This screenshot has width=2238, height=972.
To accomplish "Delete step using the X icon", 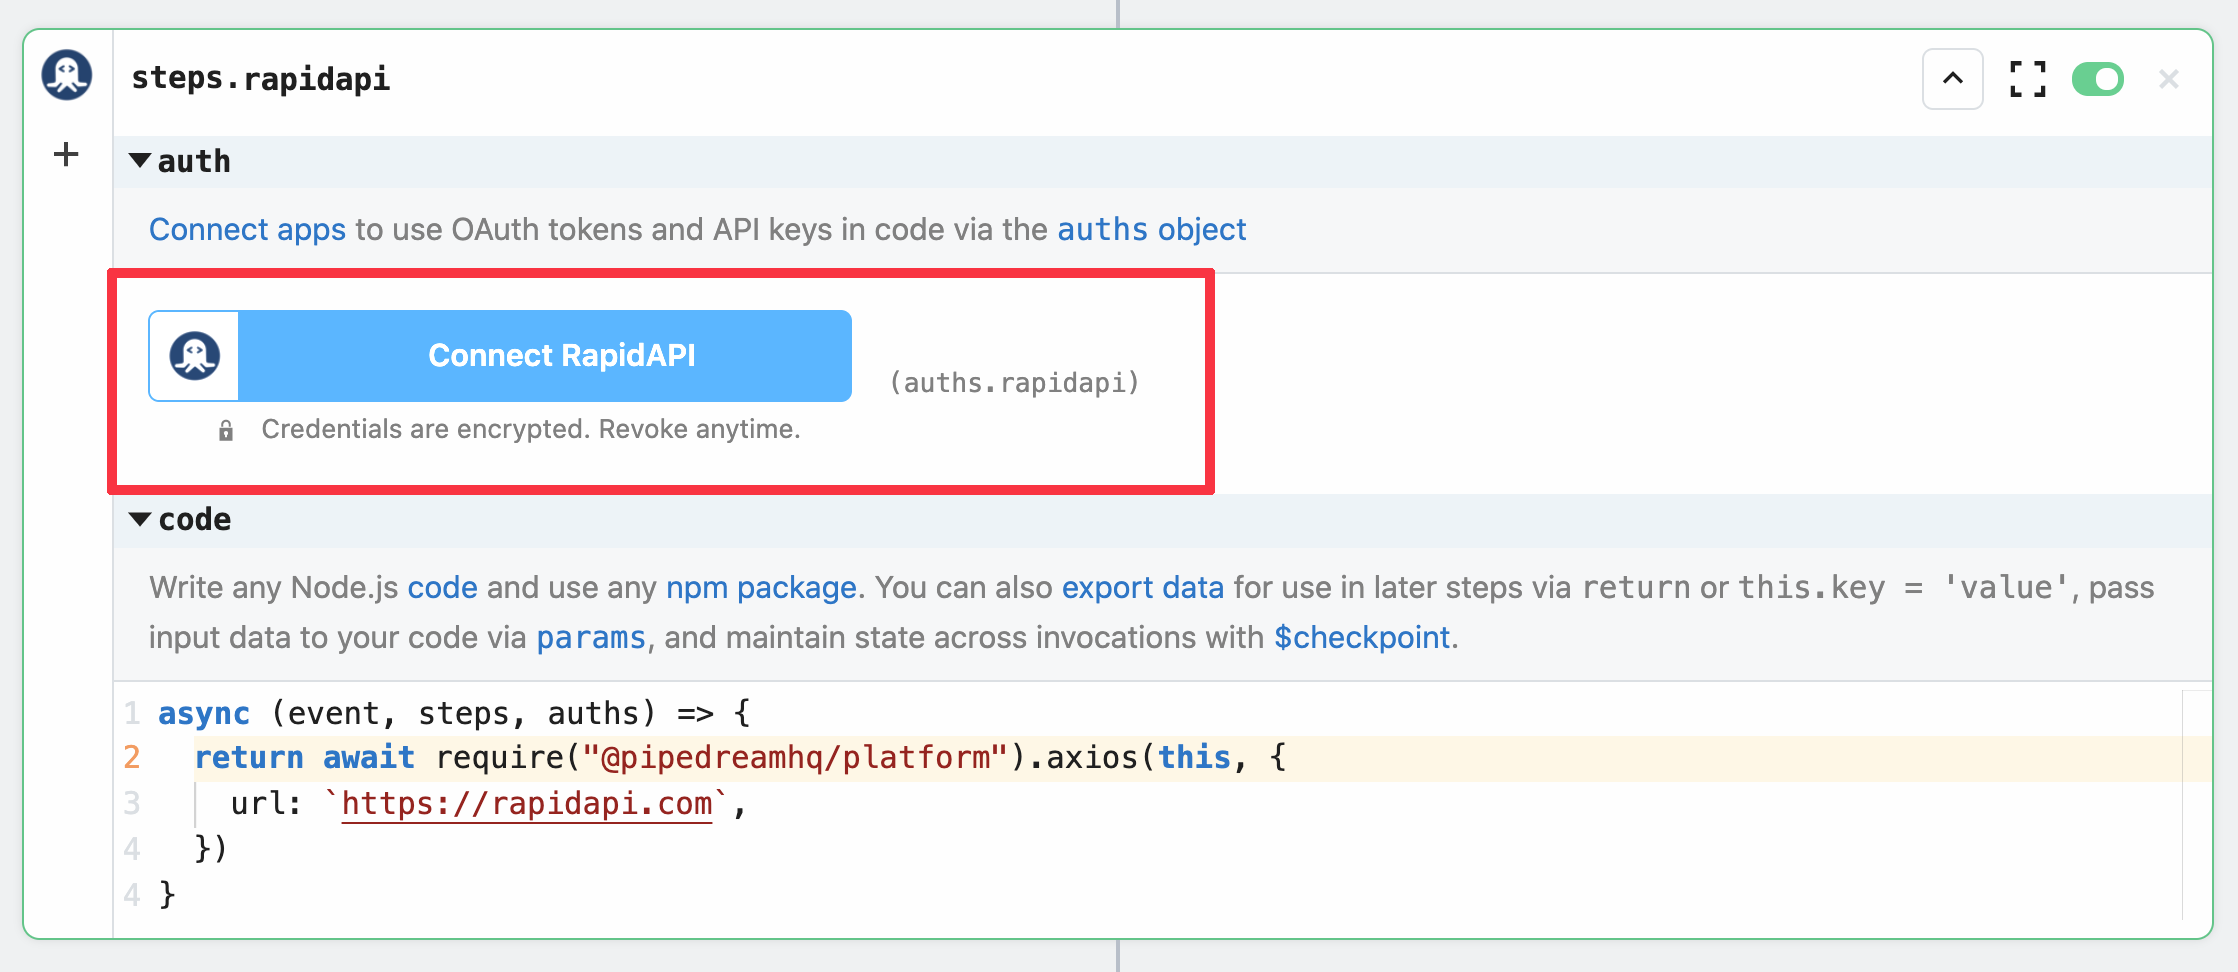I will click(2168, 79).
